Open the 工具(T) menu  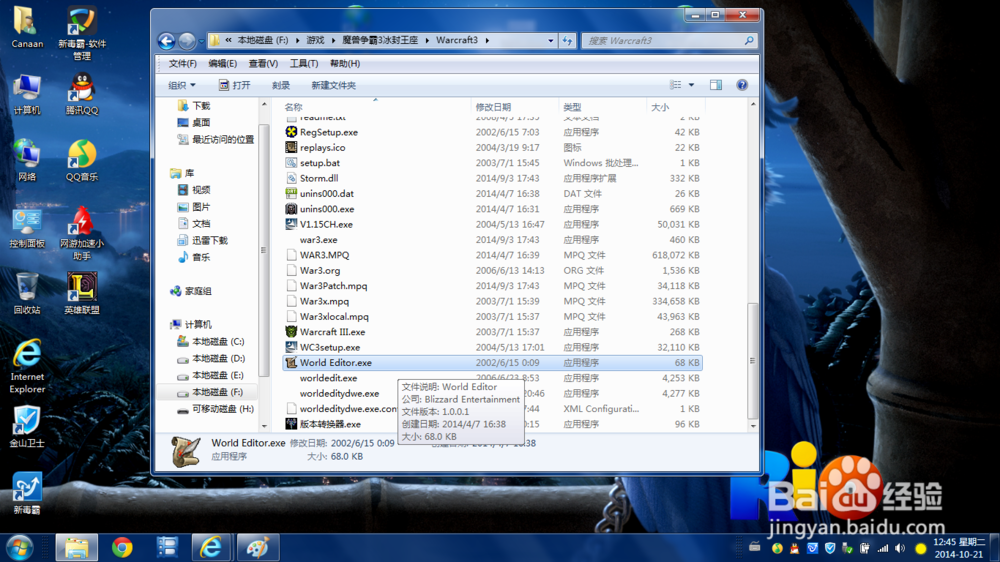point(304,63)
